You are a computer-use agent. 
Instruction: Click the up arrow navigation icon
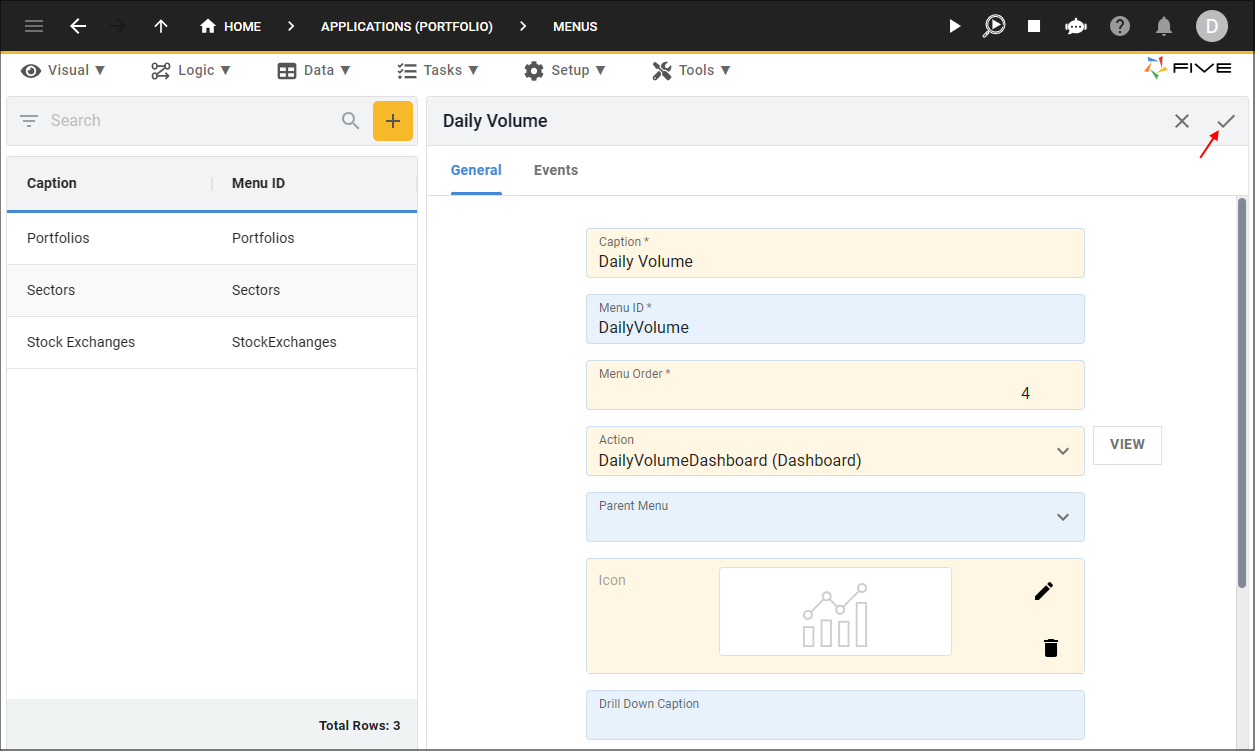[161, 26]
